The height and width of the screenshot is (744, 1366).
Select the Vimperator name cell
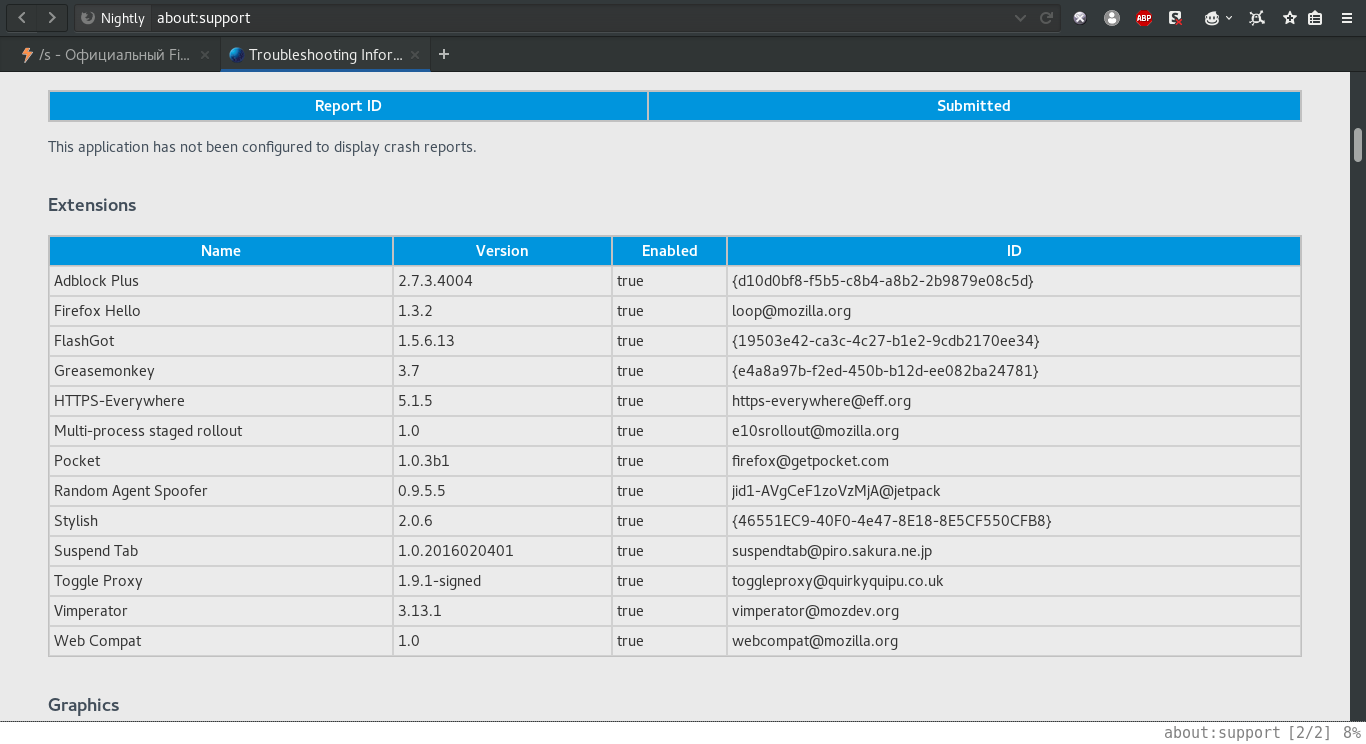(221, 611)
